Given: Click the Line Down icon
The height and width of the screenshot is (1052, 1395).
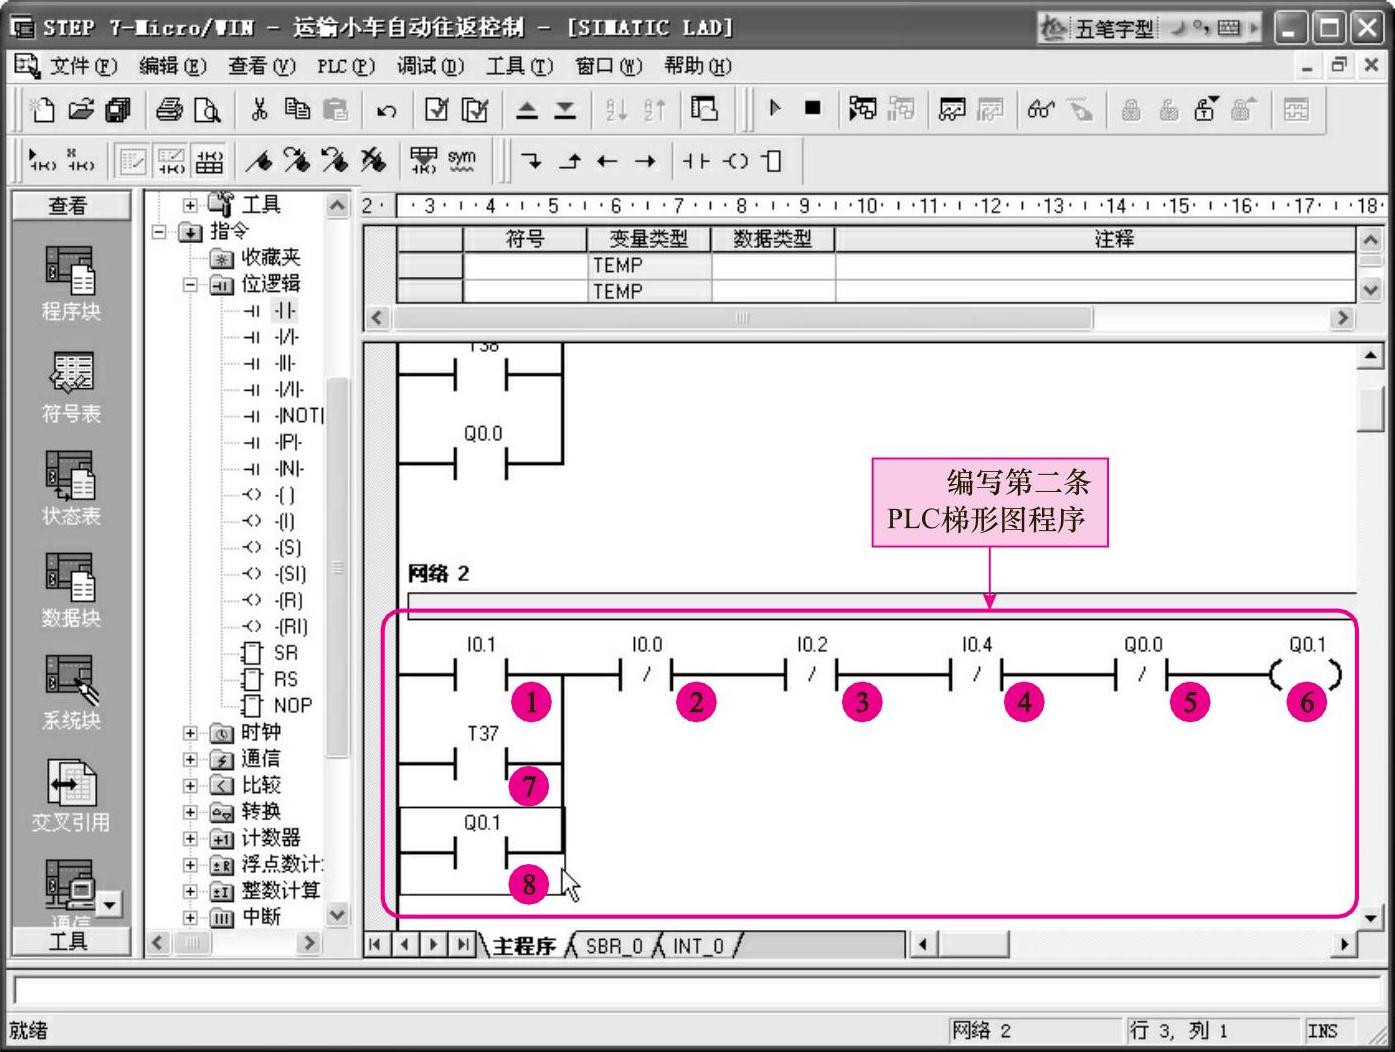Looking at the screenshot, I should point(532,161).
